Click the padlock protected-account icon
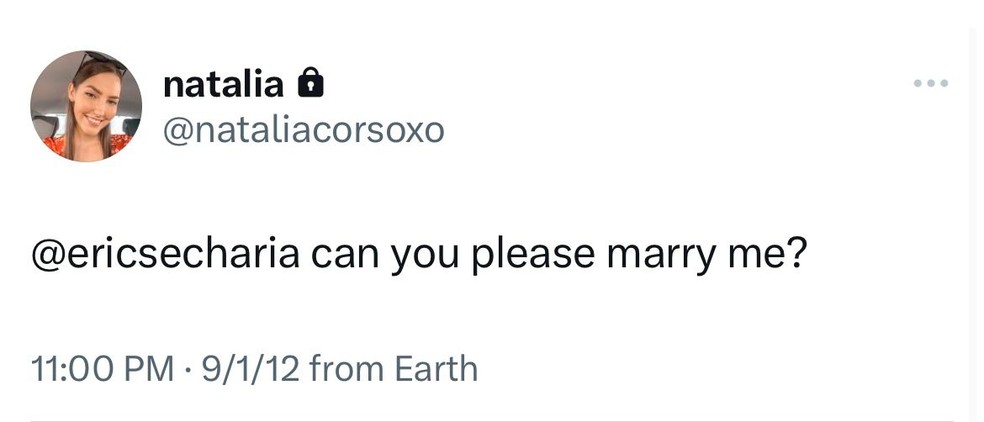This screenshot has width=984, height=422. point(311,84)
